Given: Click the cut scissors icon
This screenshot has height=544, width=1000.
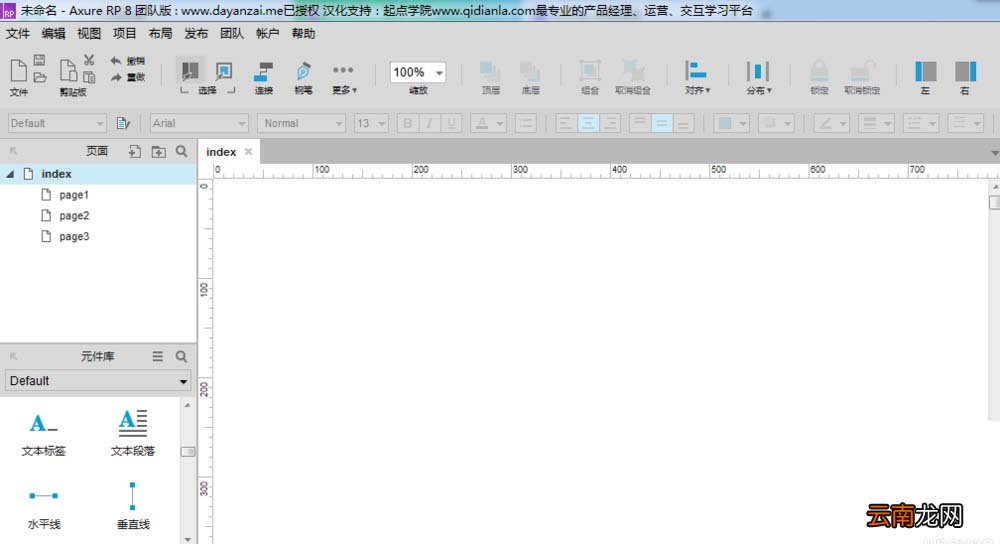Looking at the screenshot, I should (89, 60).
